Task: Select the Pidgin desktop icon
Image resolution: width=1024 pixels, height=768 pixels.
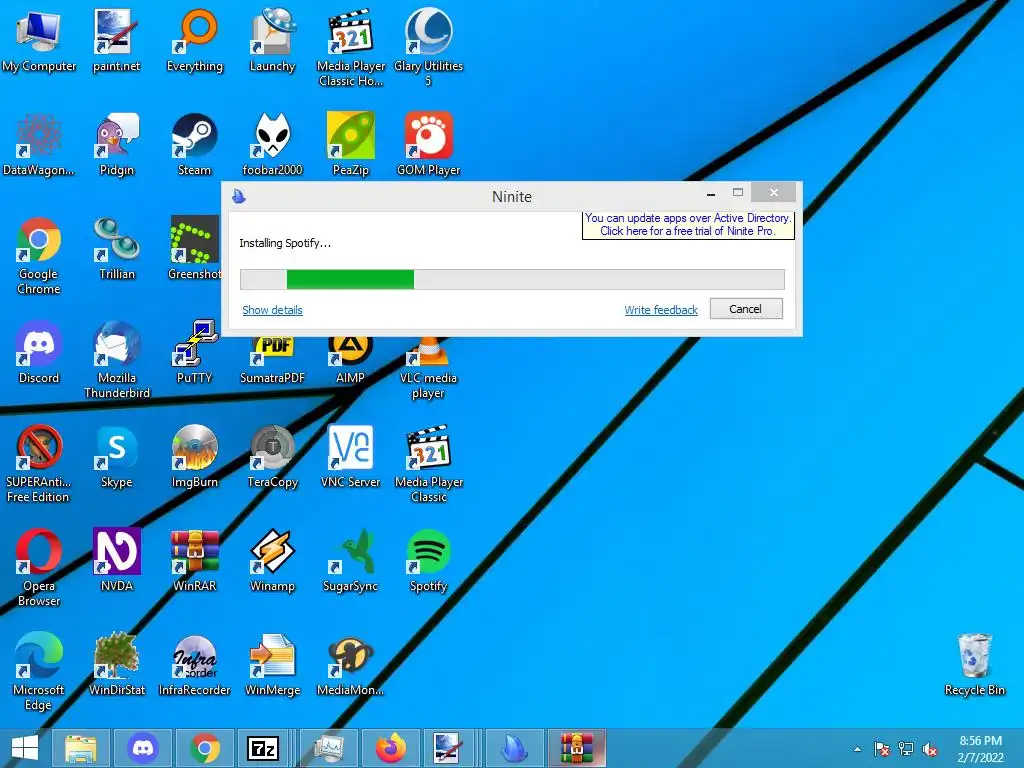Action: [116, 144]
